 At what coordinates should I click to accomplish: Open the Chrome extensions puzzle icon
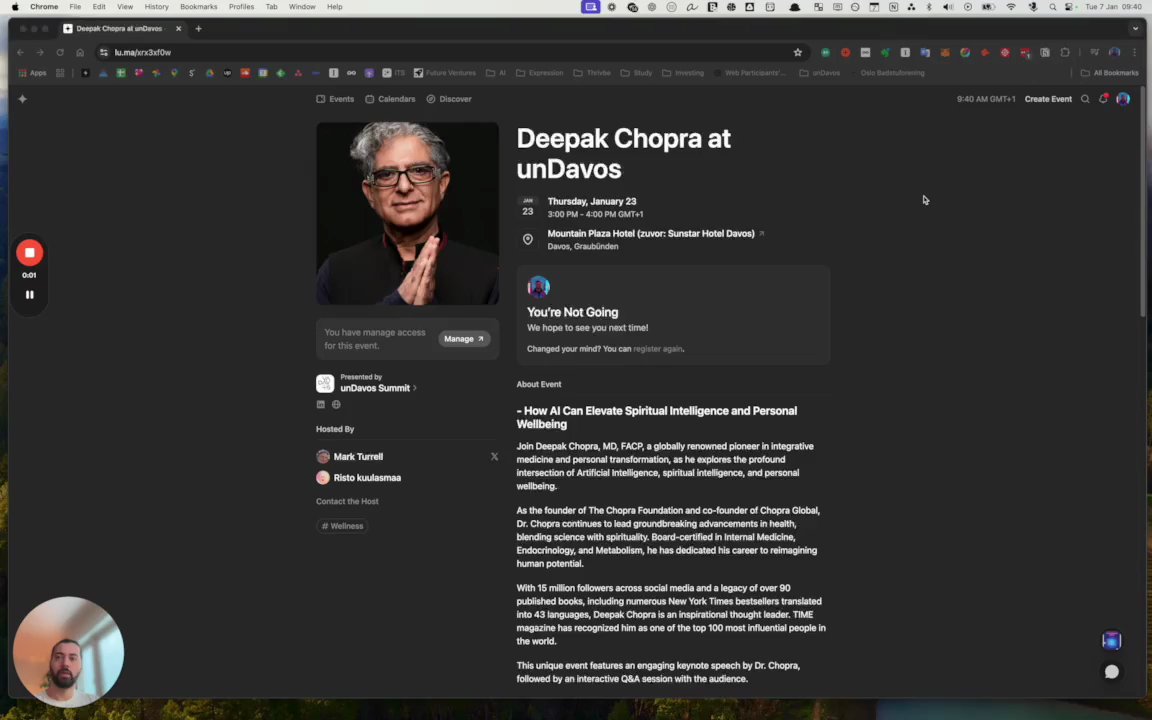[1065, 53]
